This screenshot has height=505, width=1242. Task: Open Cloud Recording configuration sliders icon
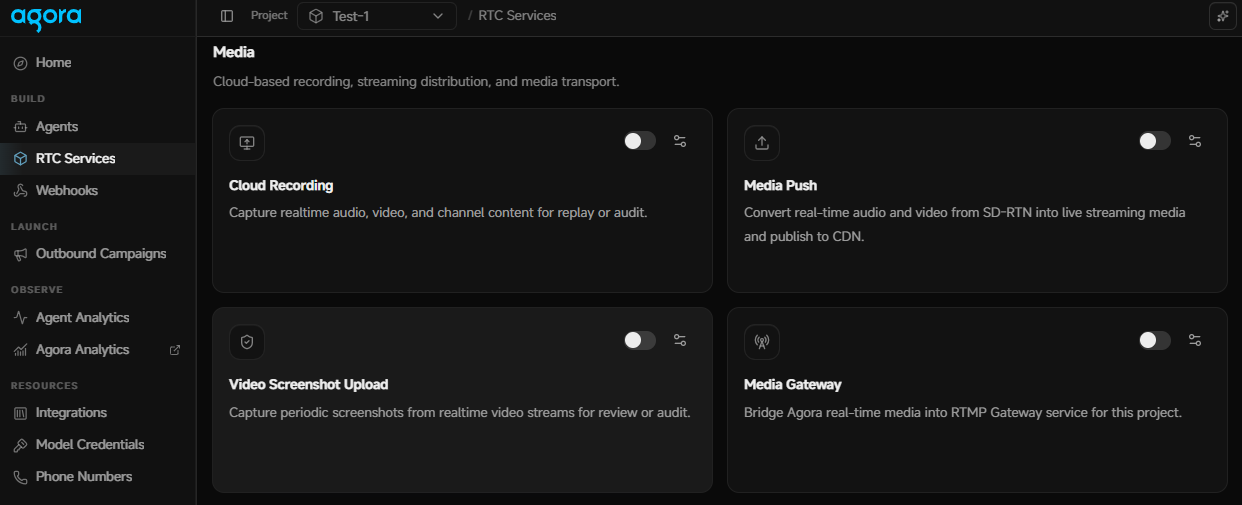[x=680, y=141]
